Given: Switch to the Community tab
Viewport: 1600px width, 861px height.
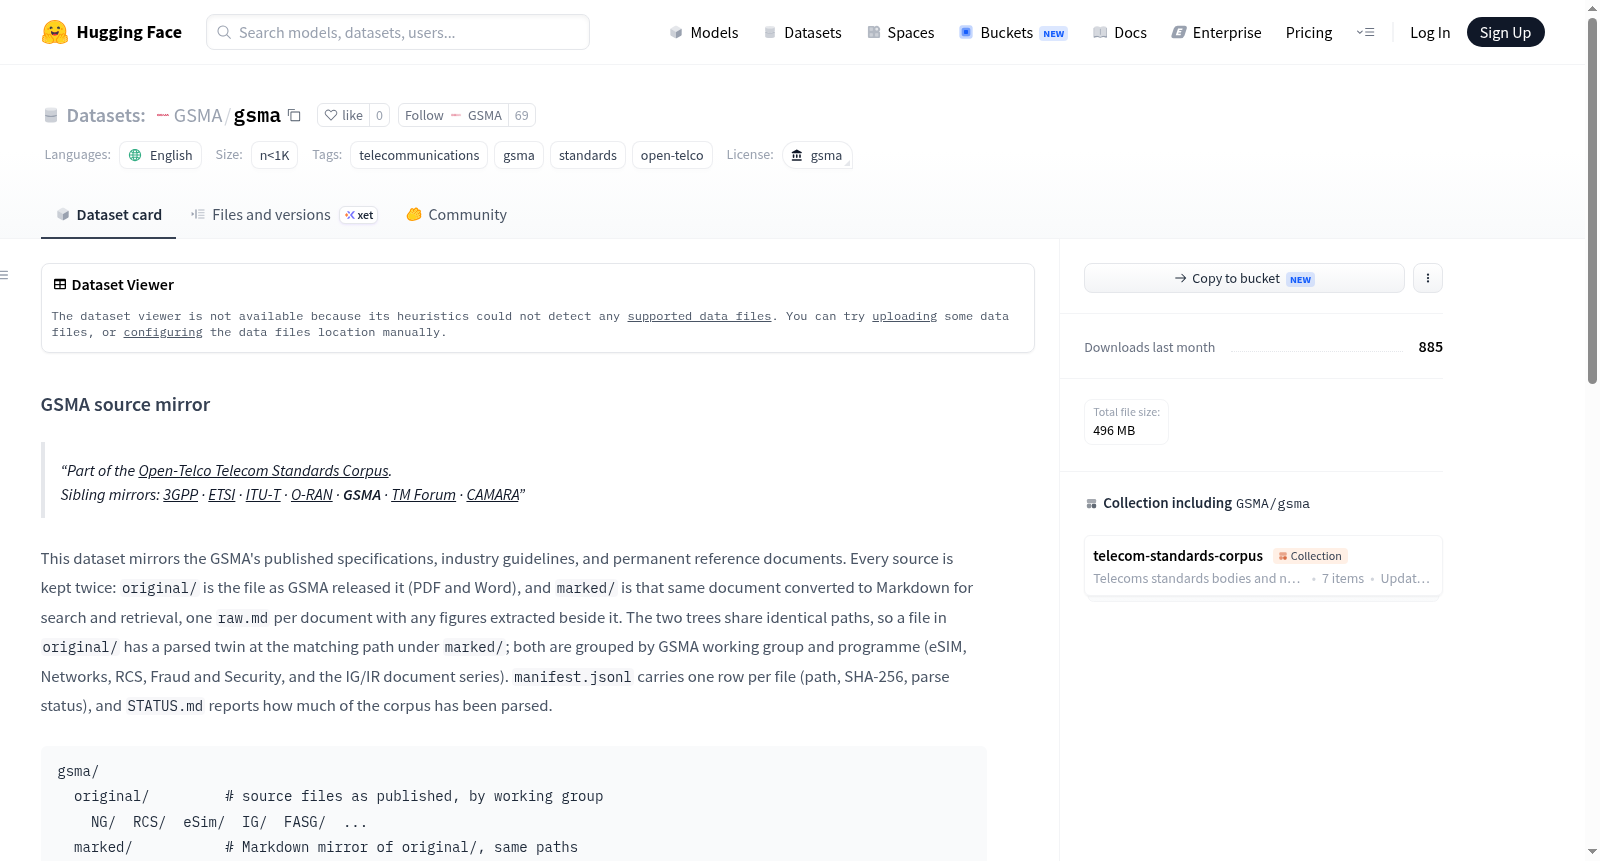Looking at the screenshot, I should pos(456,215).
